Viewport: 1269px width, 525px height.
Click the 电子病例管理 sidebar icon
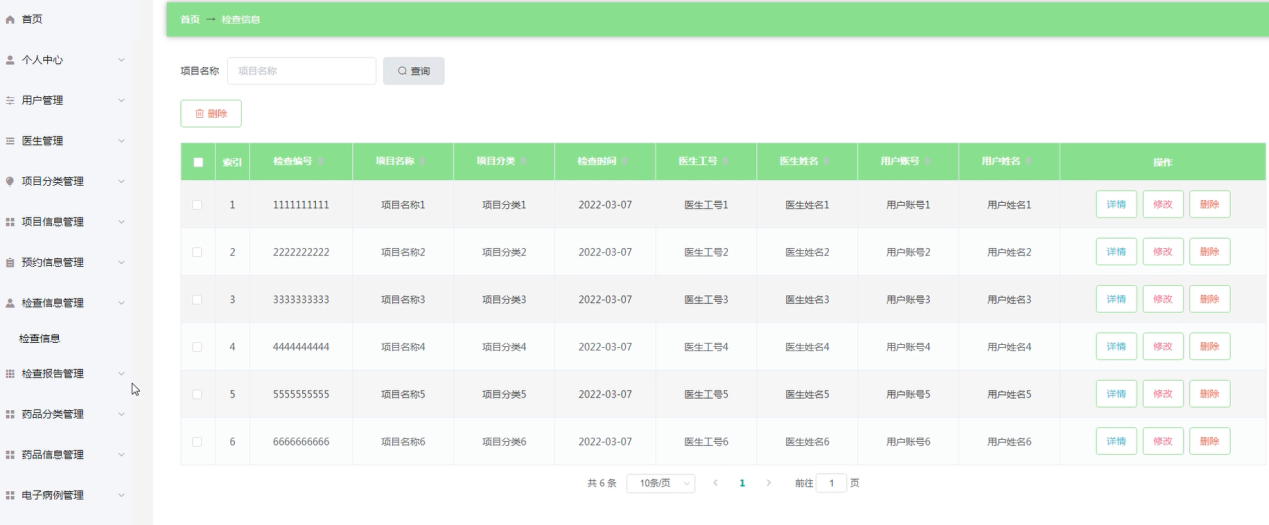10,495
